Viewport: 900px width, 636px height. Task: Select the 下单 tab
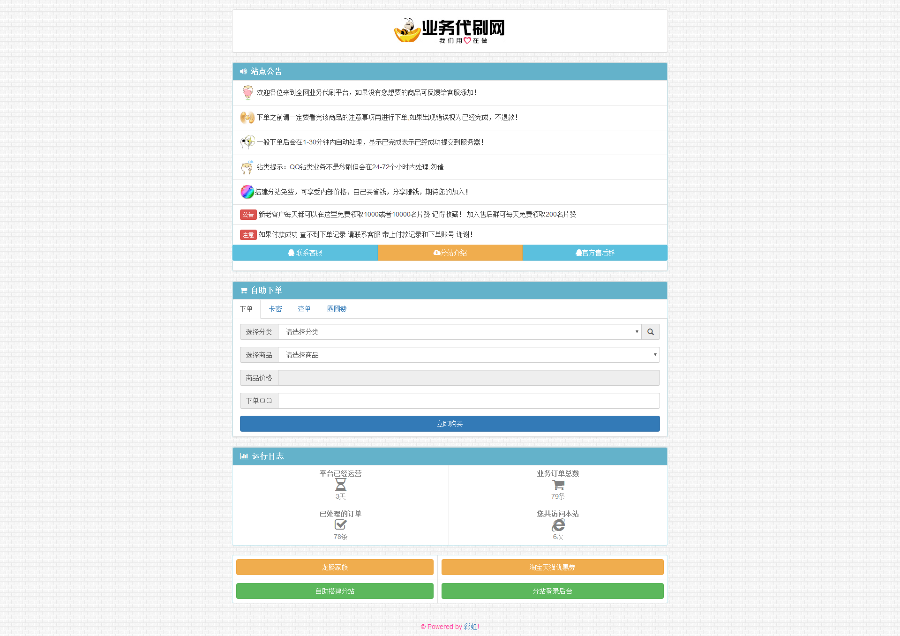(246, 309)
